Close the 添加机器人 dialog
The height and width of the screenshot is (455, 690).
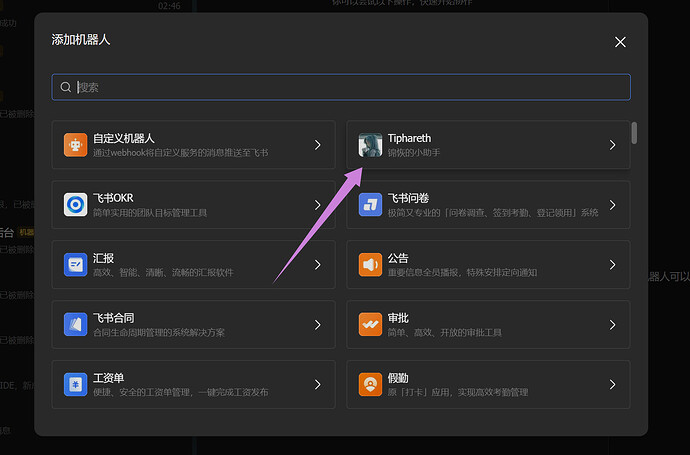620,42
